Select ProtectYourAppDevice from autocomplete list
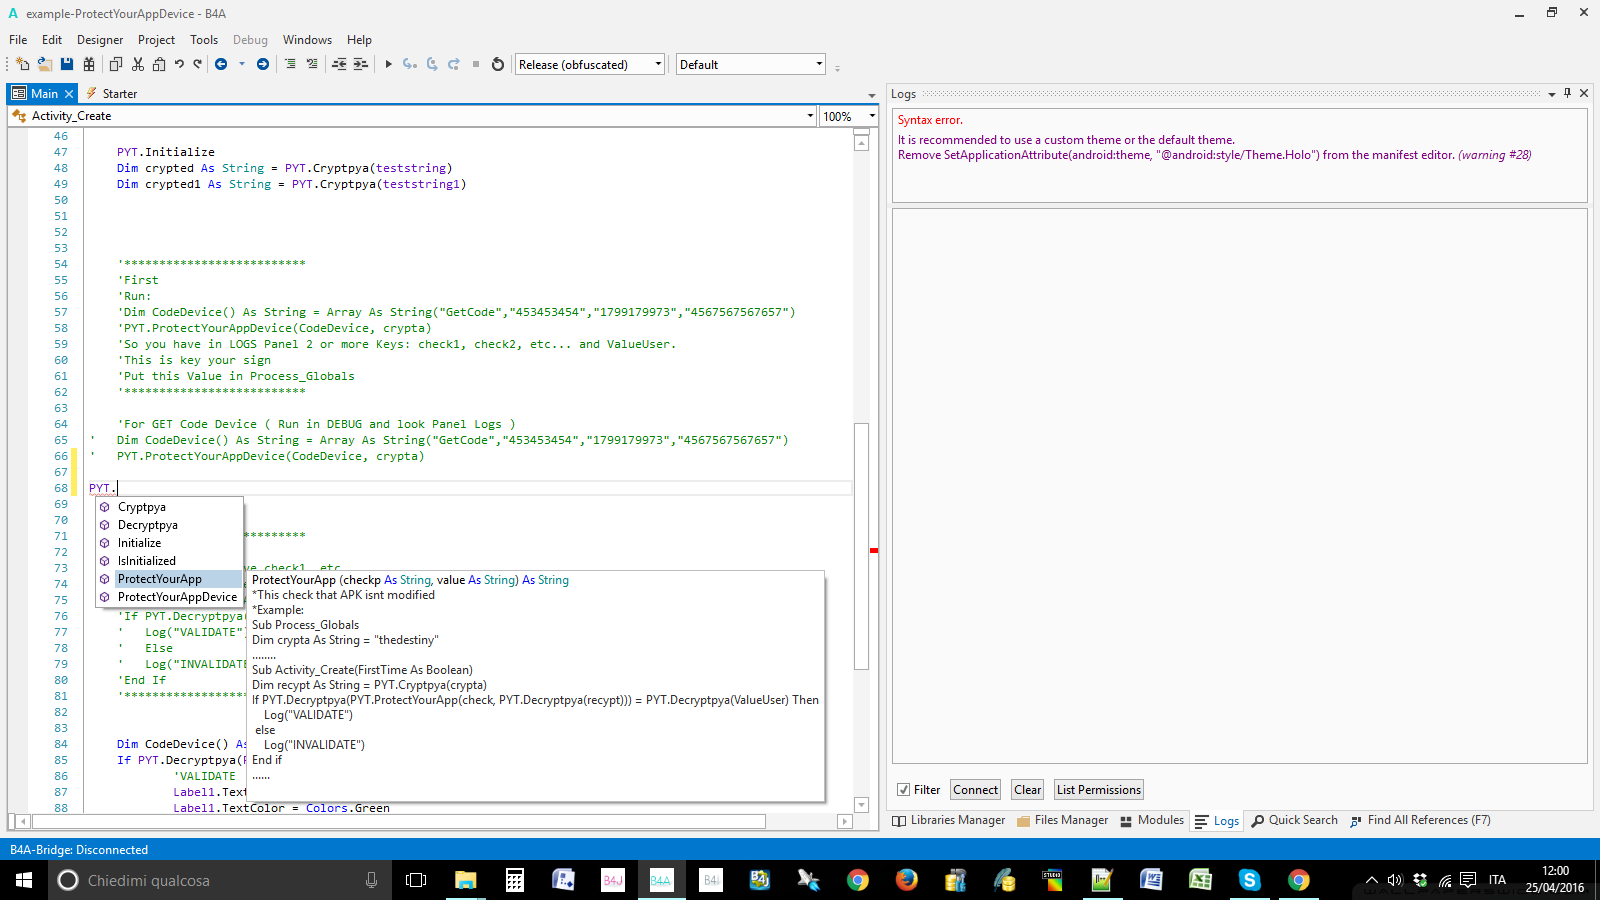The image size is (1600, 900). (x=170, y=597)
